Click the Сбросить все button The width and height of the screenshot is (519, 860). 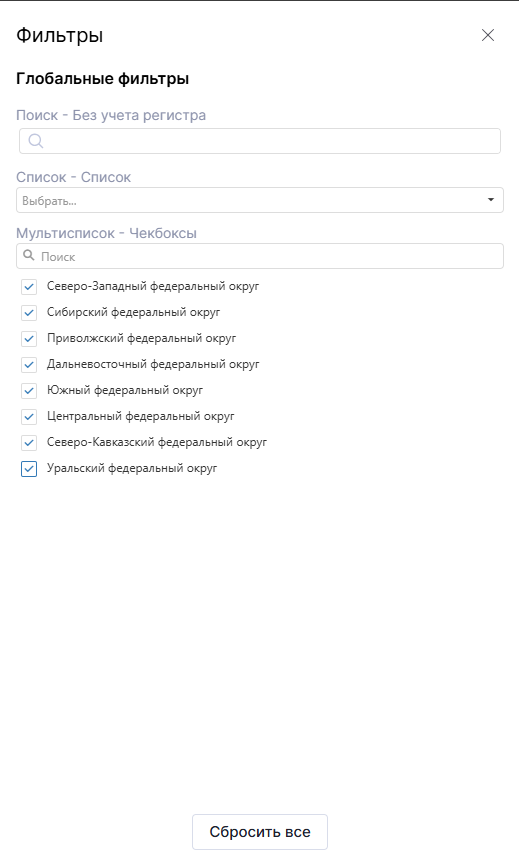click(260, 832)
